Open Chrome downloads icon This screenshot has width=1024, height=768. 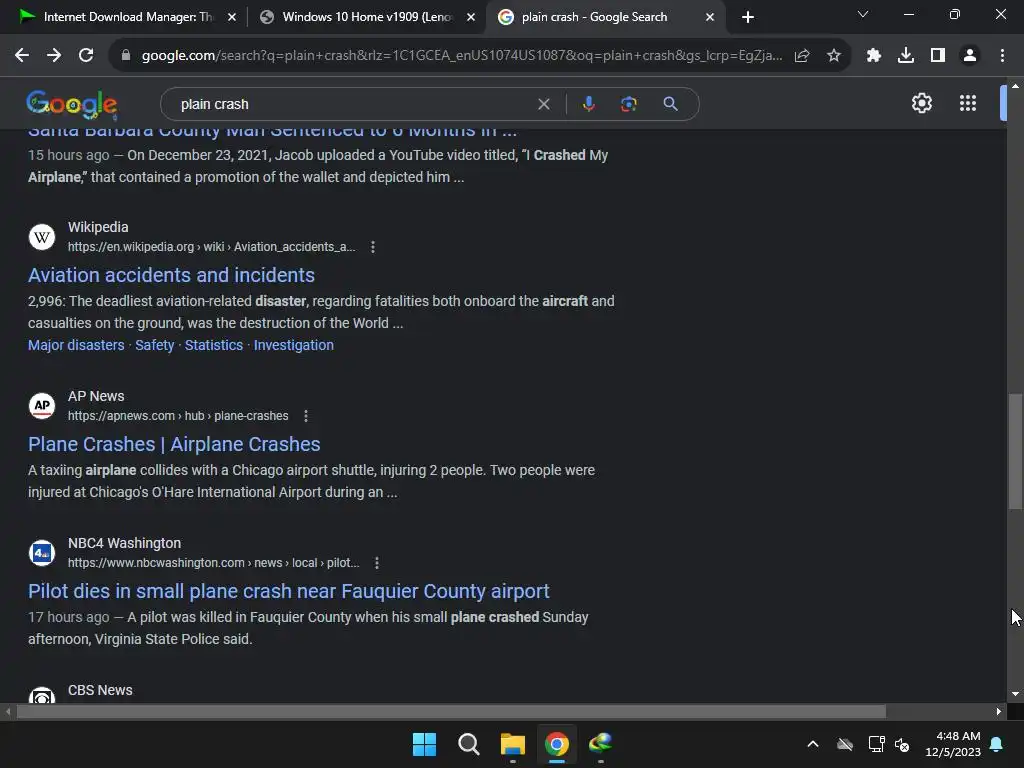coord(906,56)
